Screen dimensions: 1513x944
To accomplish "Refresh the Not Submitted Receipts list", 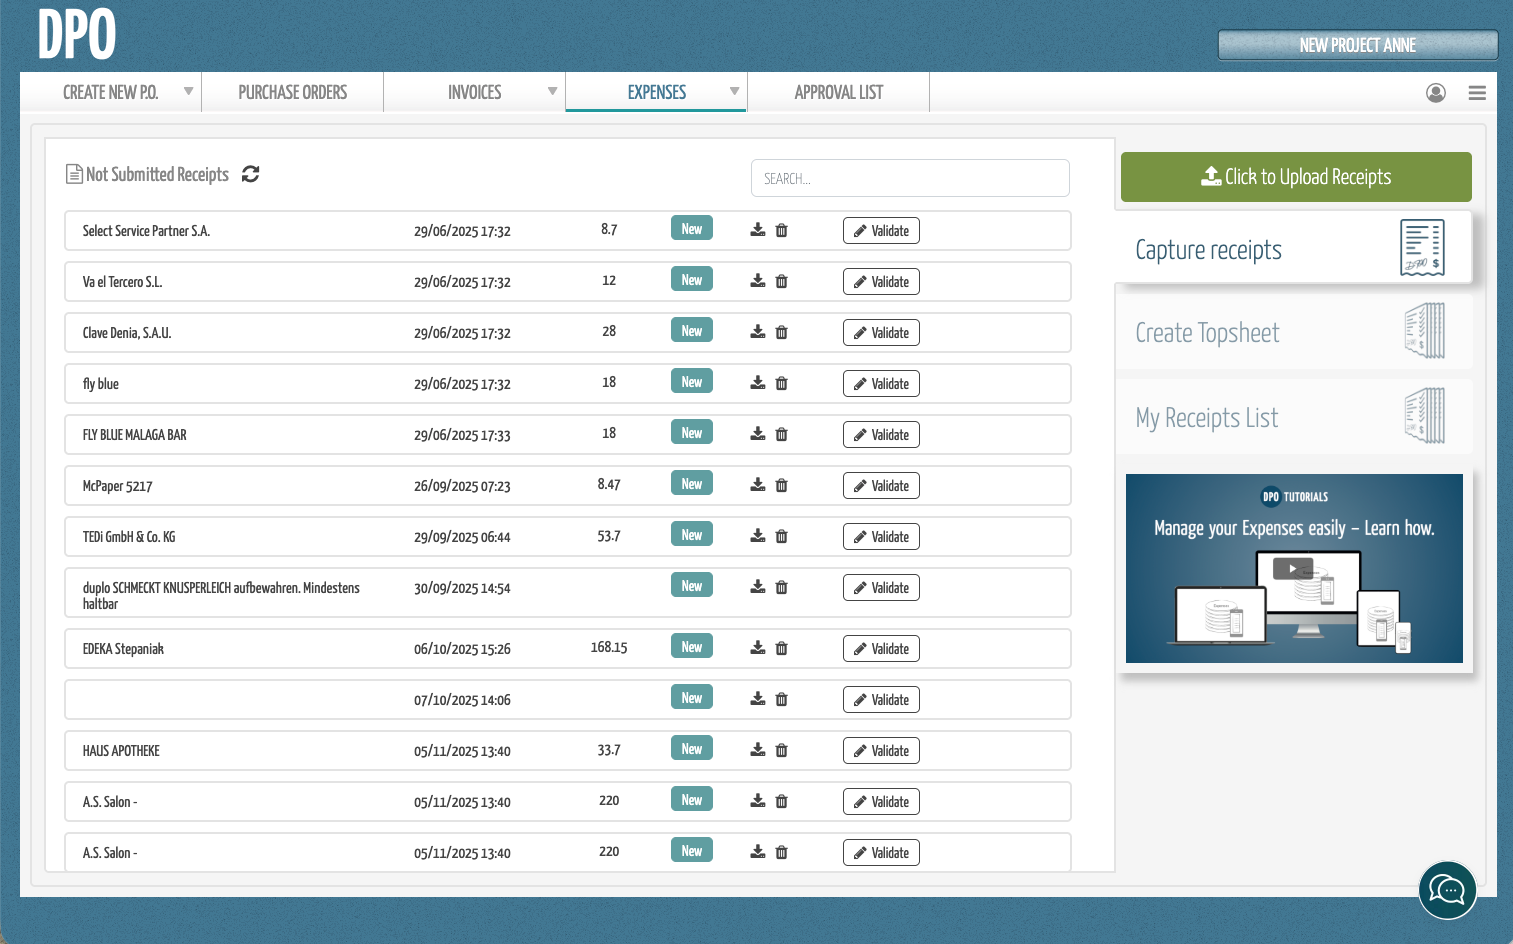I will [x=250, y=174].
